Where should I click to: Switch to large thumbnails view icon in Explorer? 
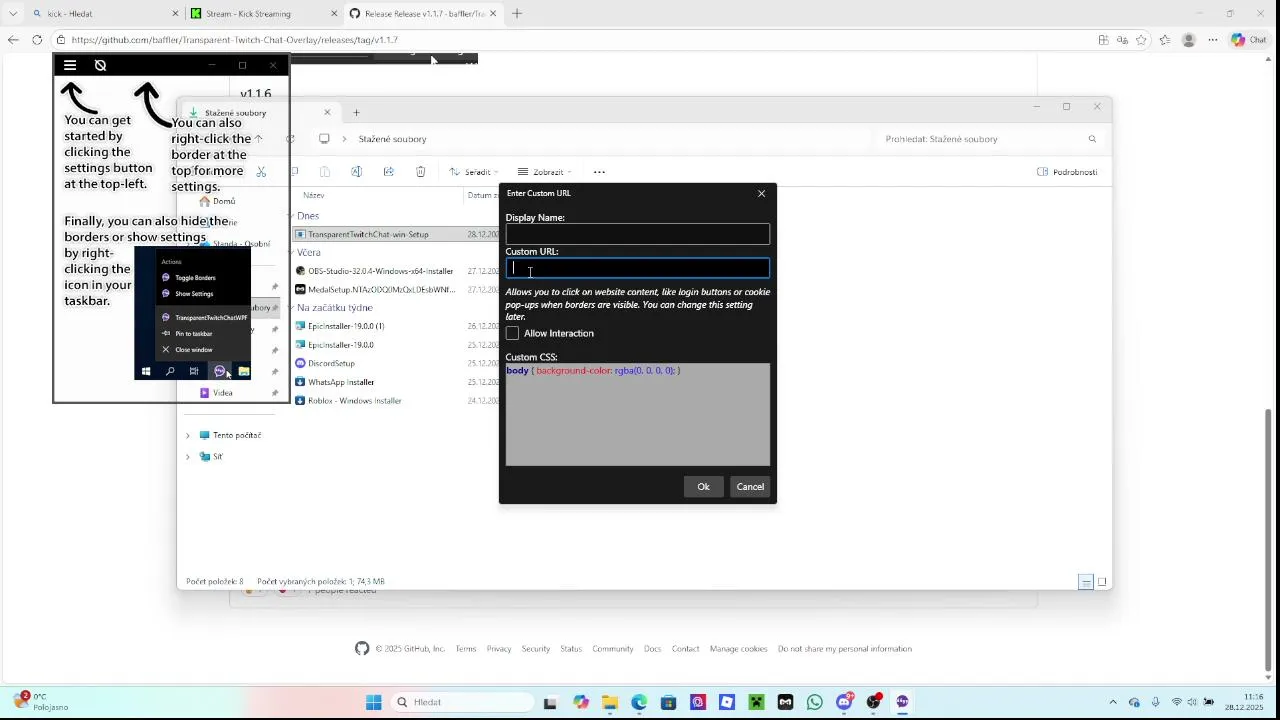[x=1102, y=582]
